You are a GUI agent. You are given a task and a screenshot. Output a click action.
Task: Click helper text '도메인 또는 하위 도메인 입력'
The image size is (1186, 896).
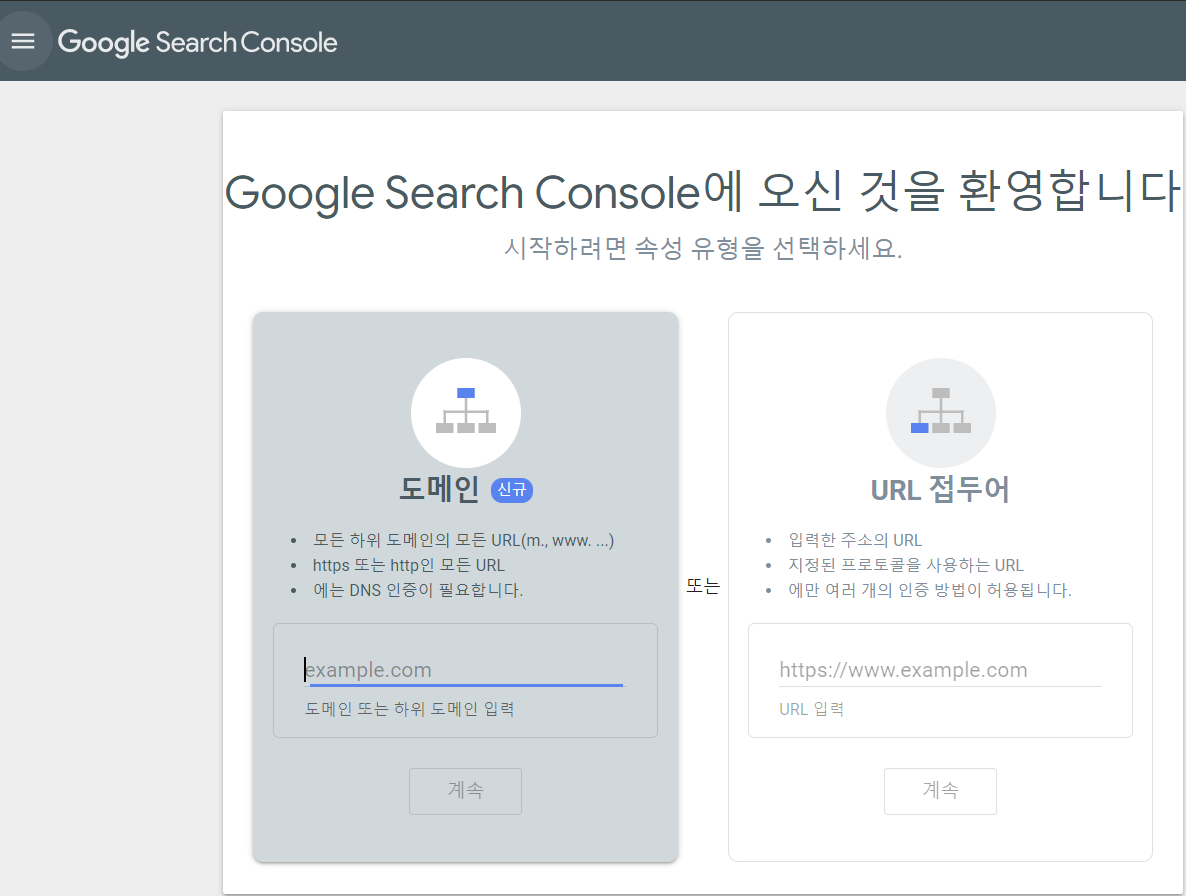409,709
